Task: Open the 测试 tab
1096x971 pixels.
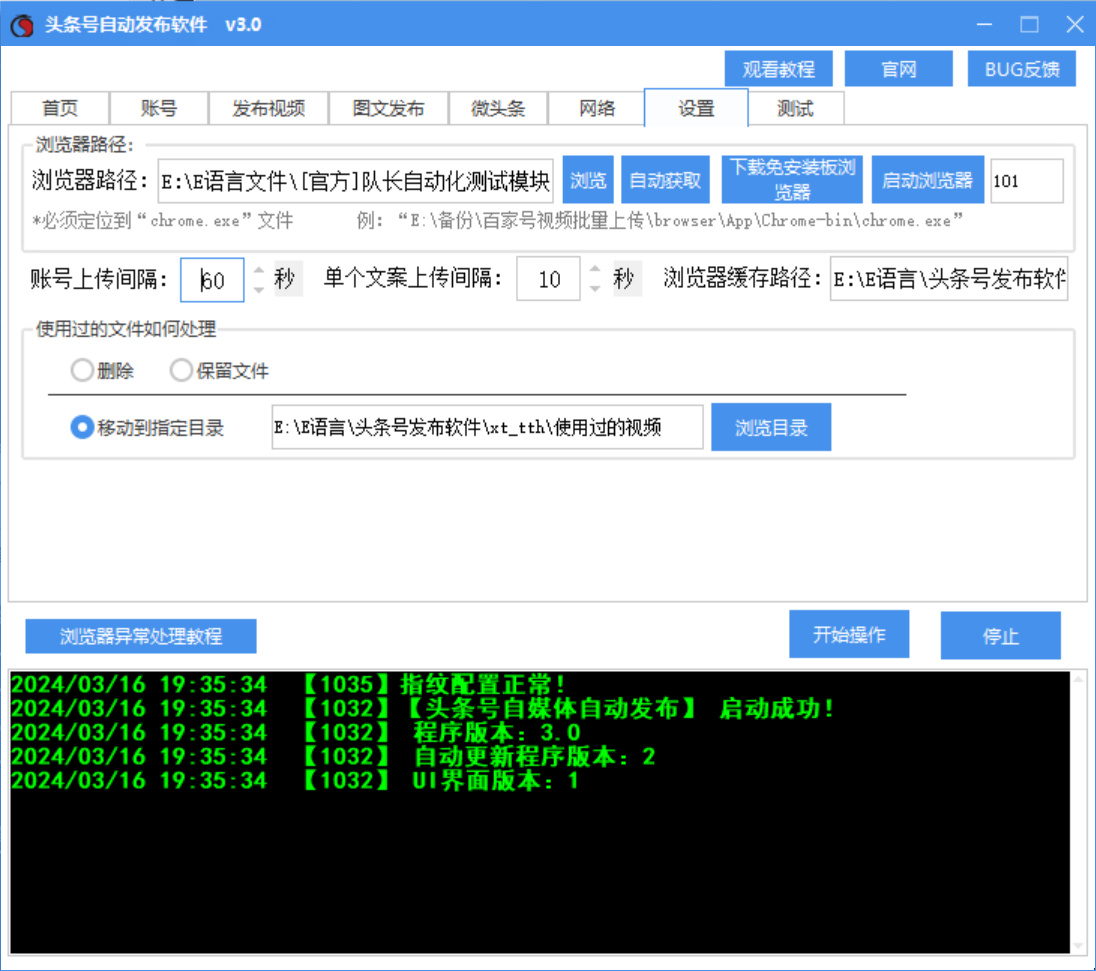Action: click(795, 108)
